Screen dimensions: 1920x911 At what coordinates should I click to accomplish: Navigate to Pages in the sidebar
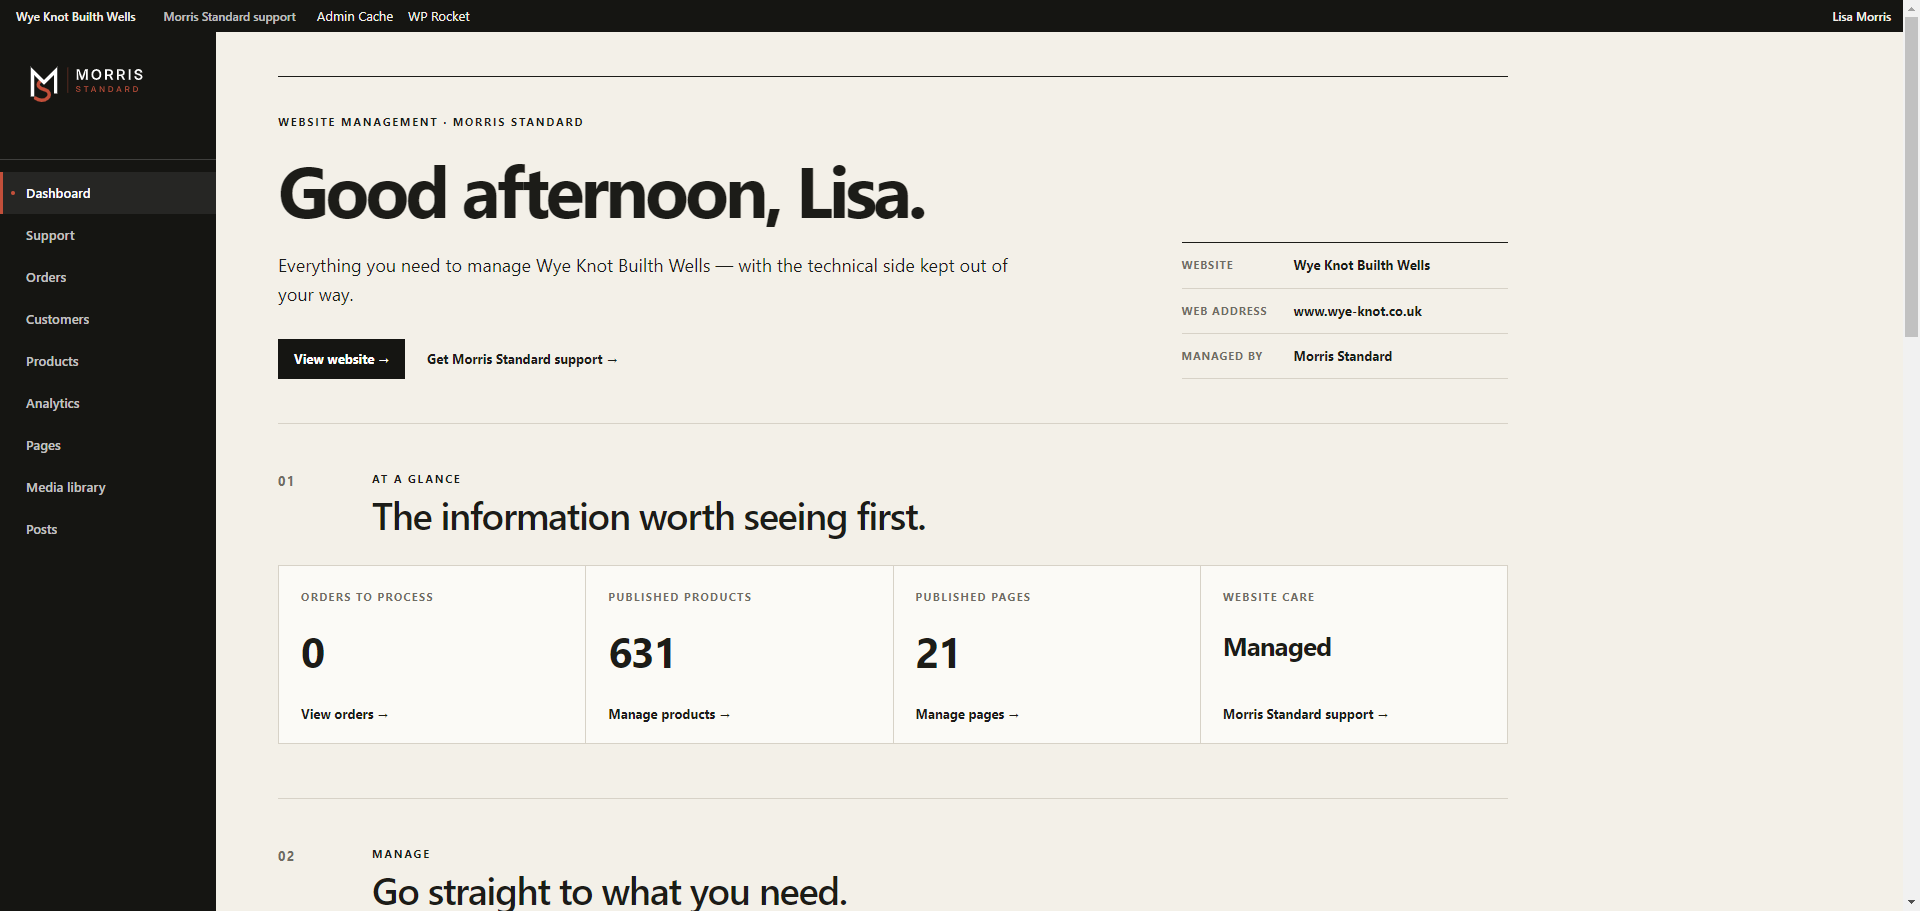108,445
